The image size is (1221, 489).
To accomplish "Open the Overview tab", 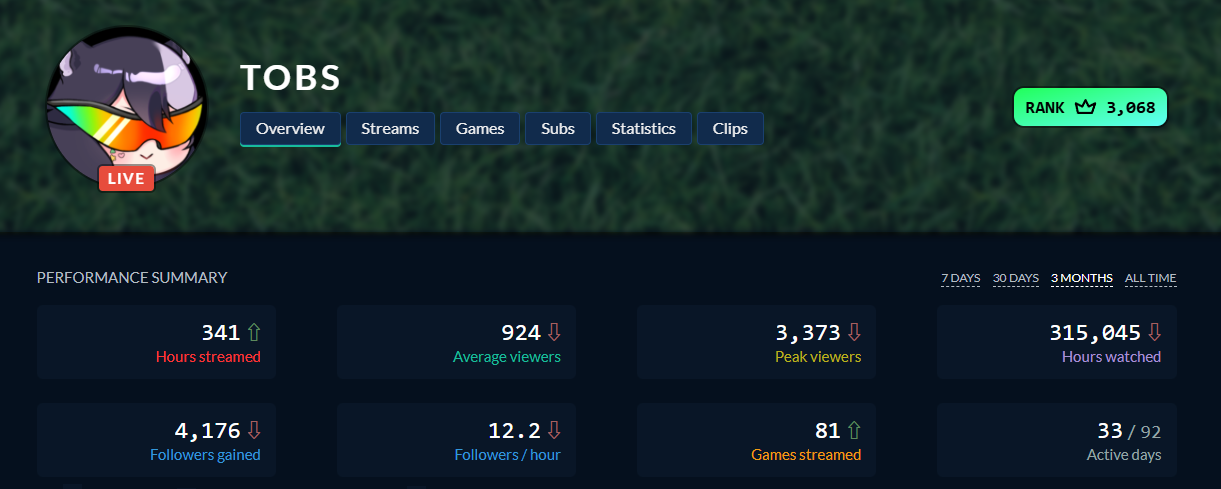I will tap(290, 129).
